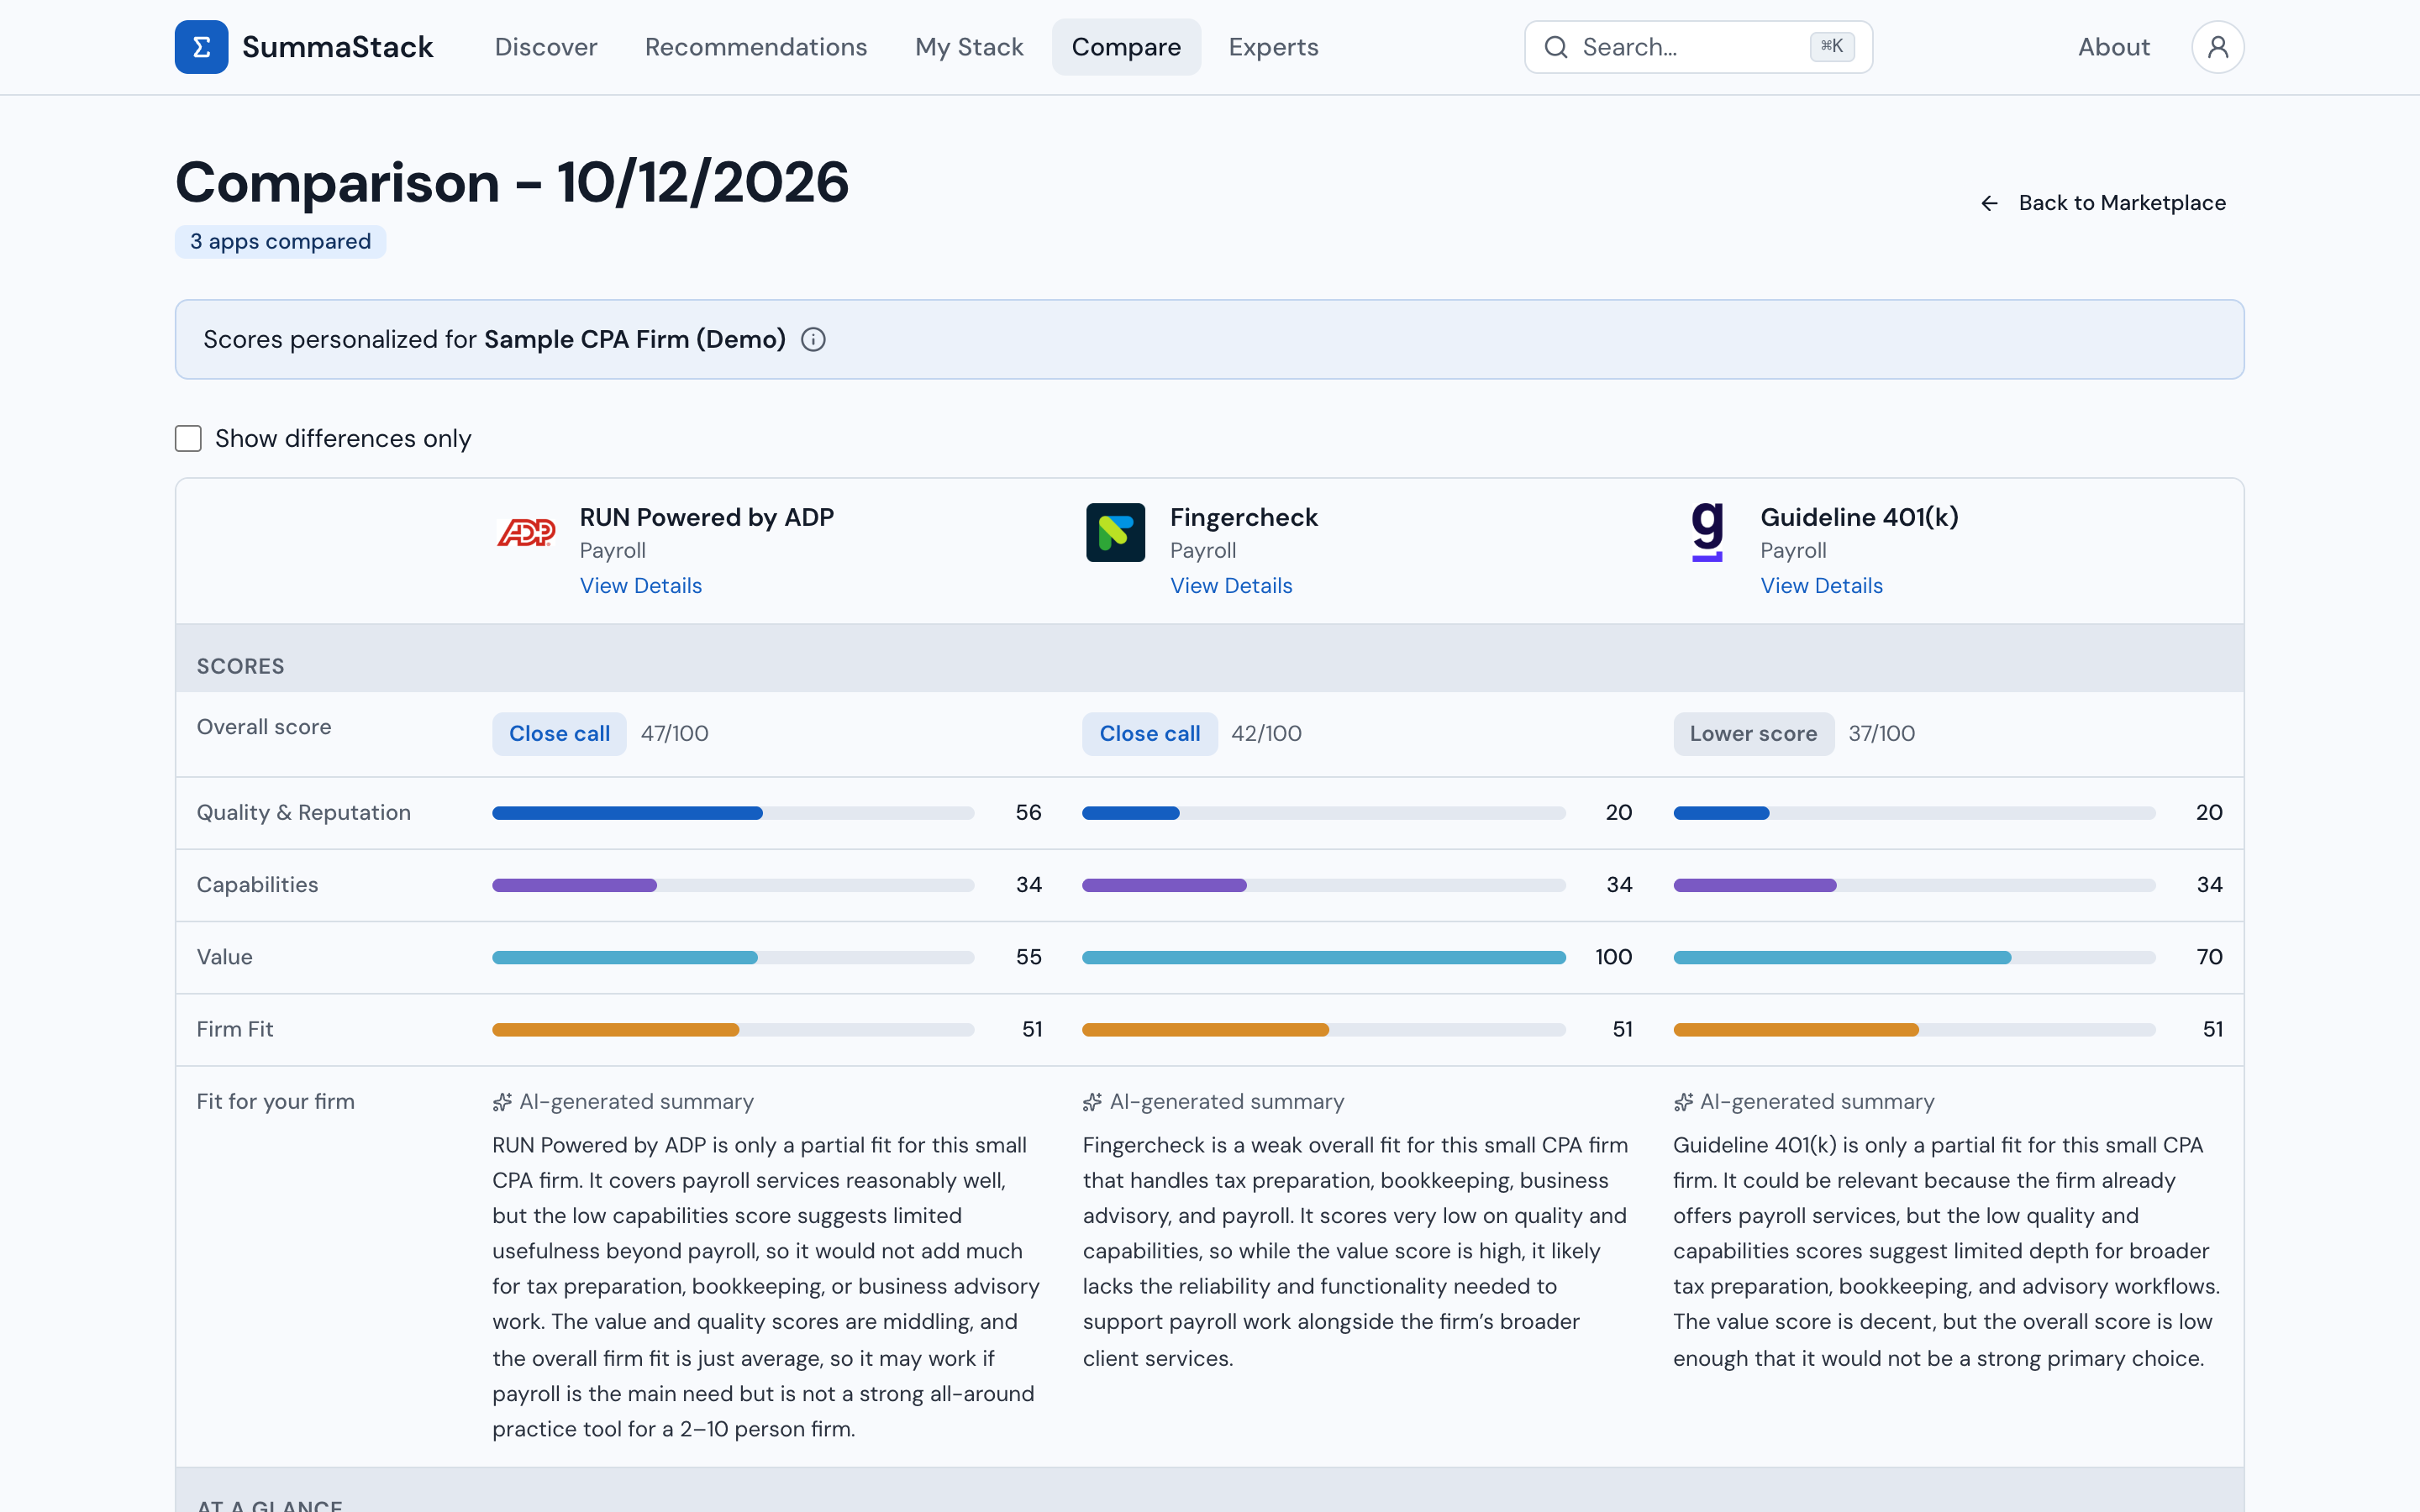Click the 47/100 overall score
This screenshot has height=1512, width=2420.
tap(674, 734)
